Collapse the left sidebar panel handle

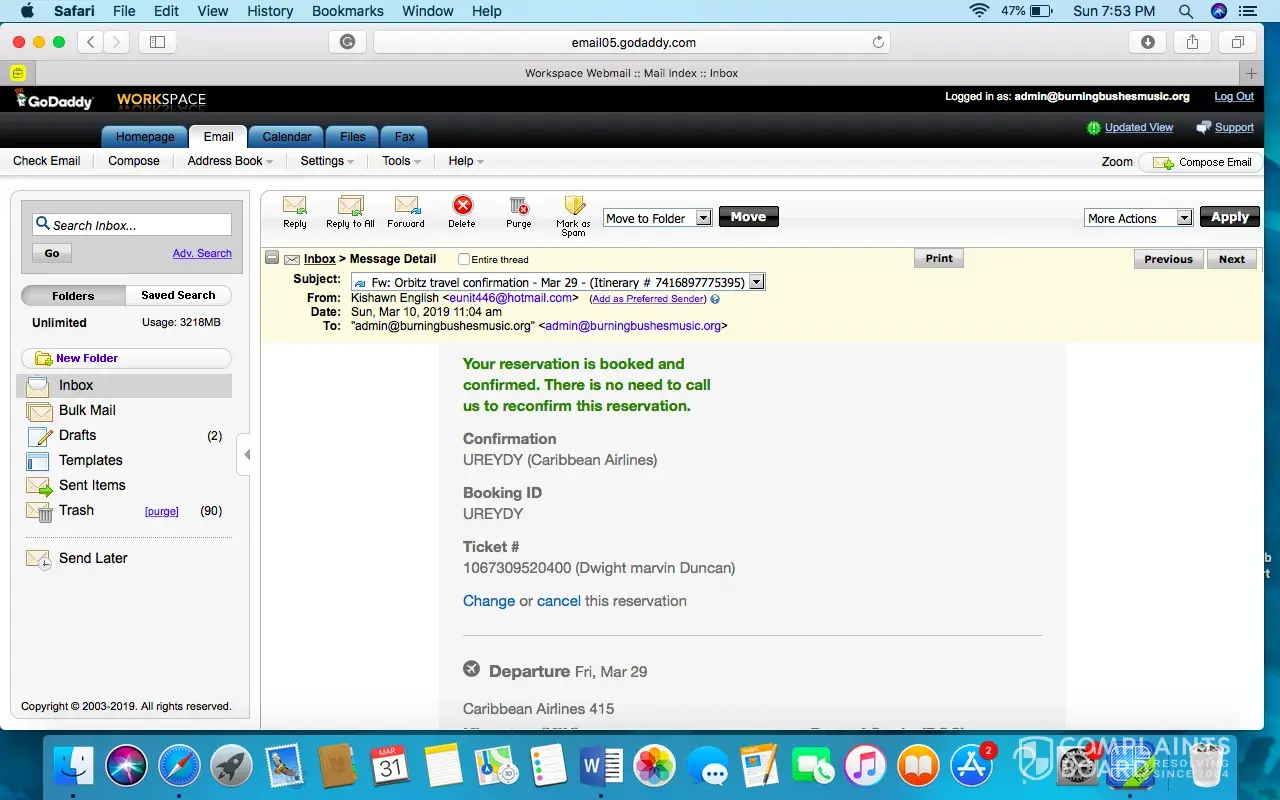point(246,455)
